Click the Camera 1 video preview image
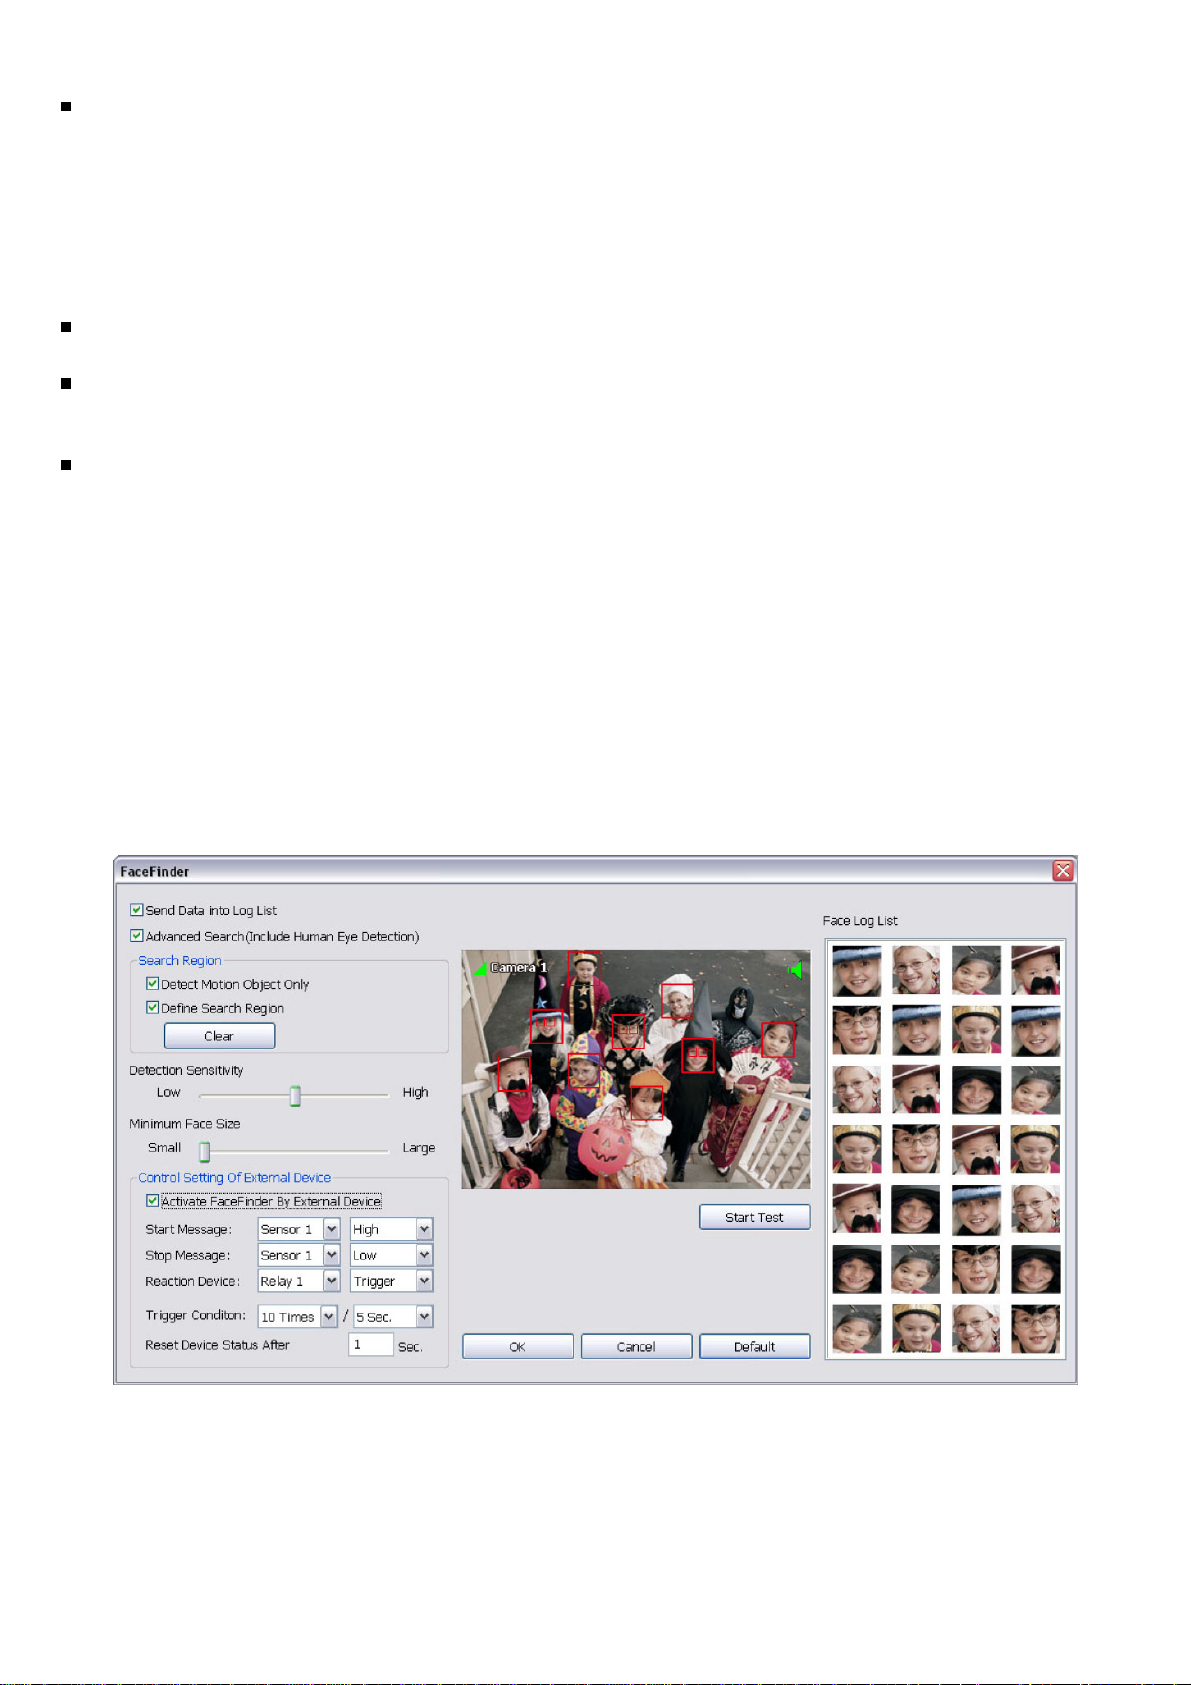 click(636, 1070)
